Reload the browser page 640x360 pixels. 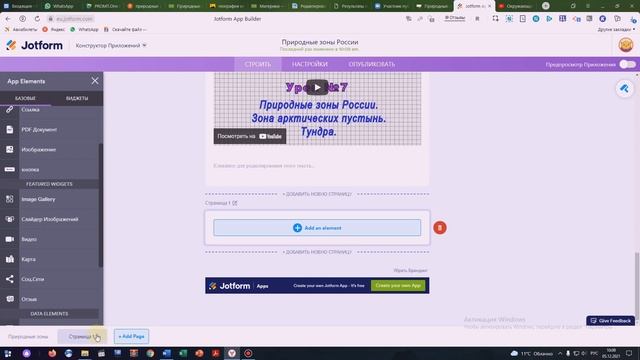click(x=37, y=19)
